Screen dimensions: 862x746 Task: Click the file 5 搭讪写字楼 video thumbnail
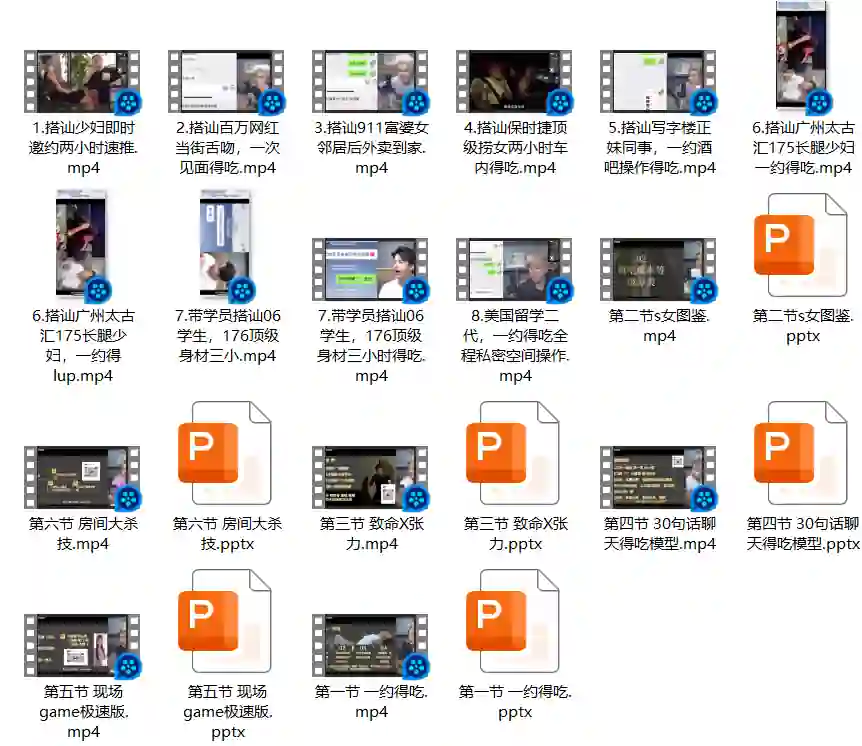[x=658, y=82]
